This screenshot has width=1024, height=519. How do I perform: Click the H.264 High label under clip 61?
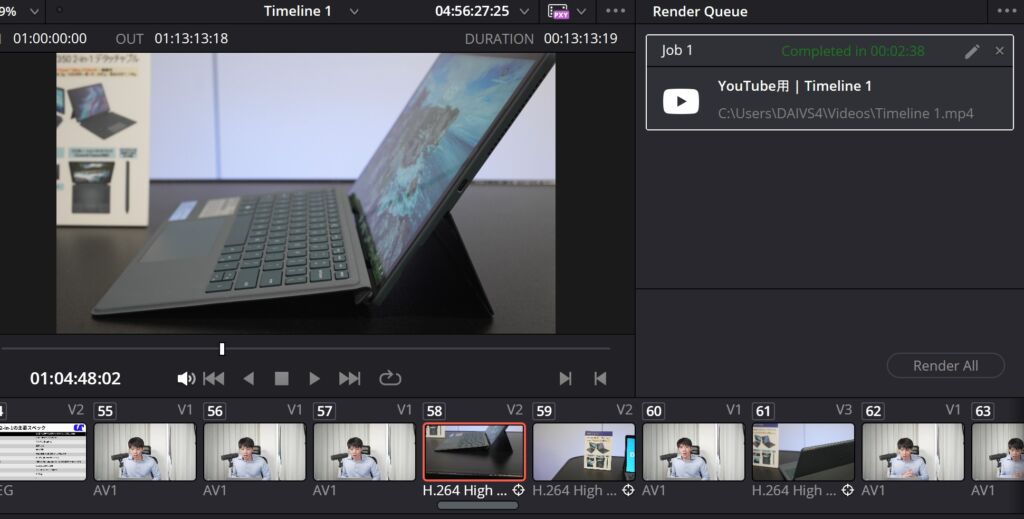[x=793, y=490]
